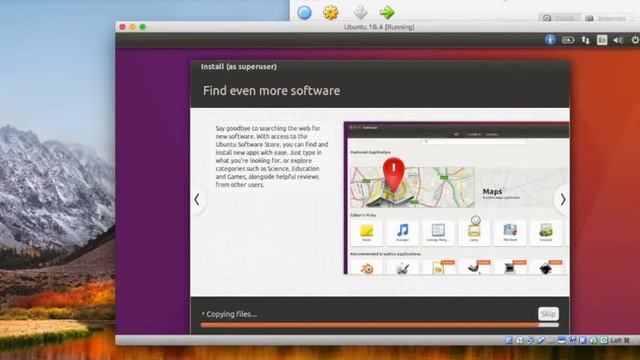
Task: Click the blue display monitor icon in VM status bar
Action: point(561,340)
